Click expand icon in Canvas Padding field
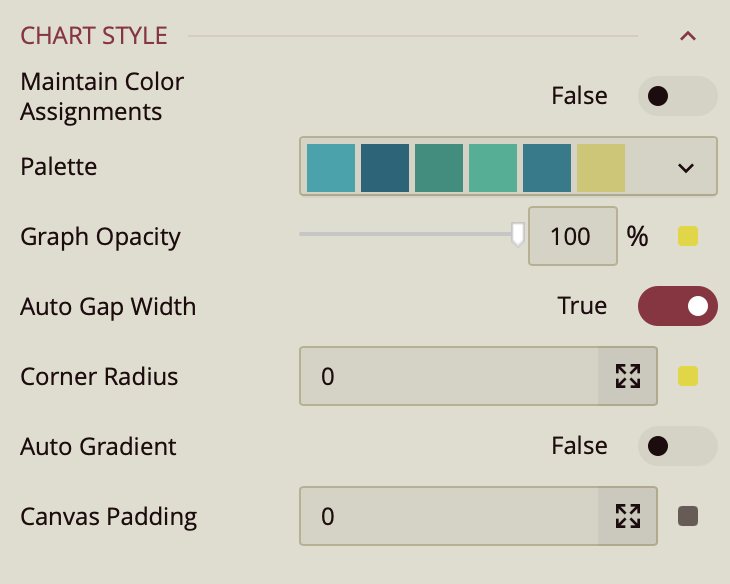This screenshot has width=730, height=584. click(628, 516)
